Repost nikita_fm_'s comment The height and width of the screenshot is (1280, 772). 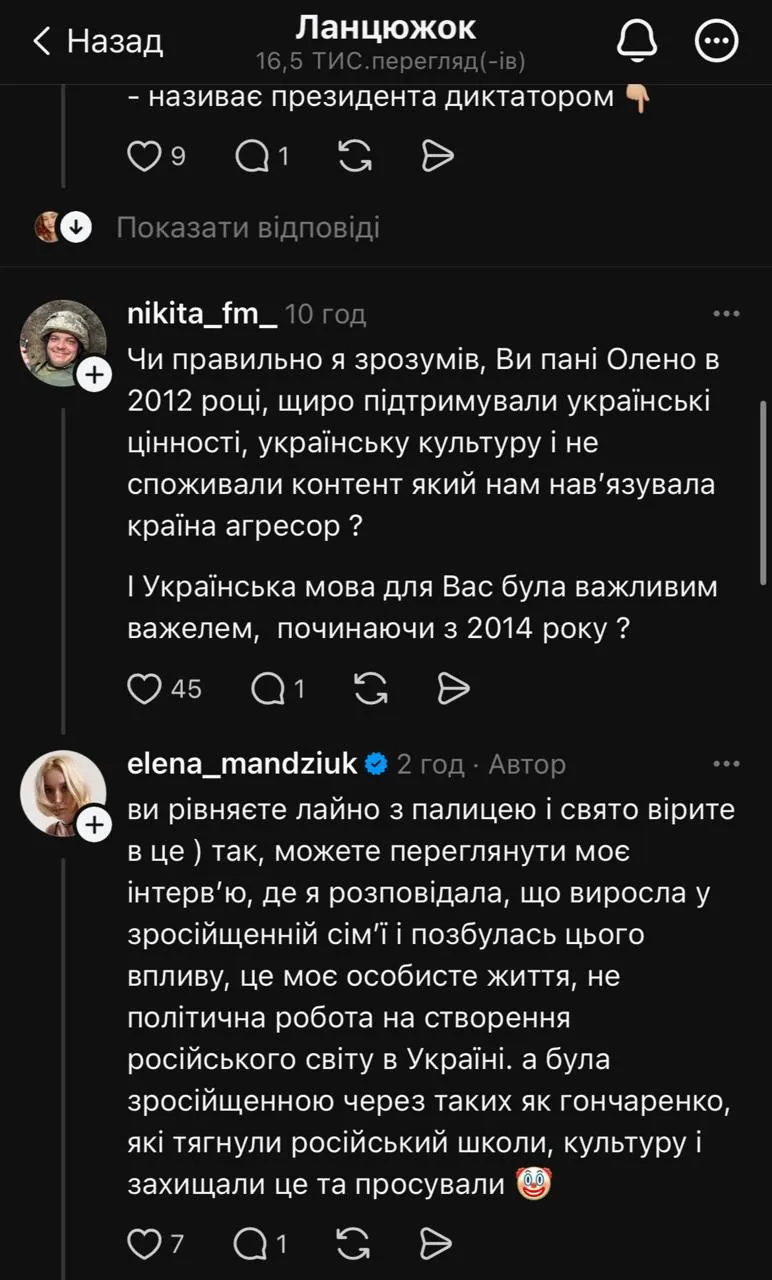371,688
